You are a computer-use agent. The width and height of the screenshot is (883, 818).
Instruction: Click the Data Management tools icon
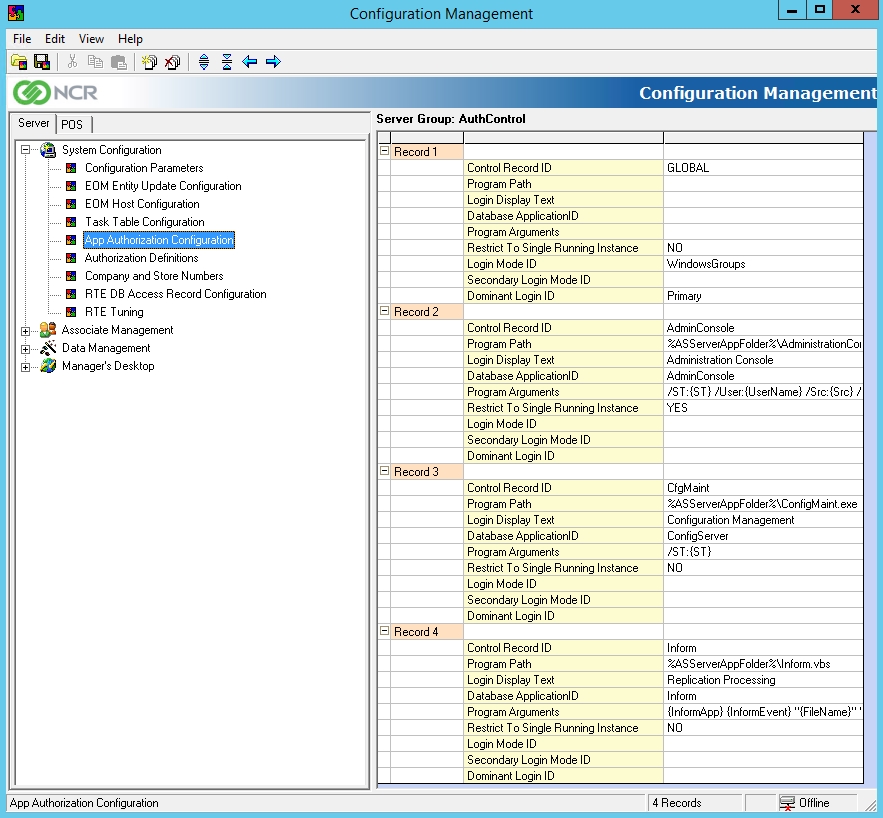[x=48, y=348]
